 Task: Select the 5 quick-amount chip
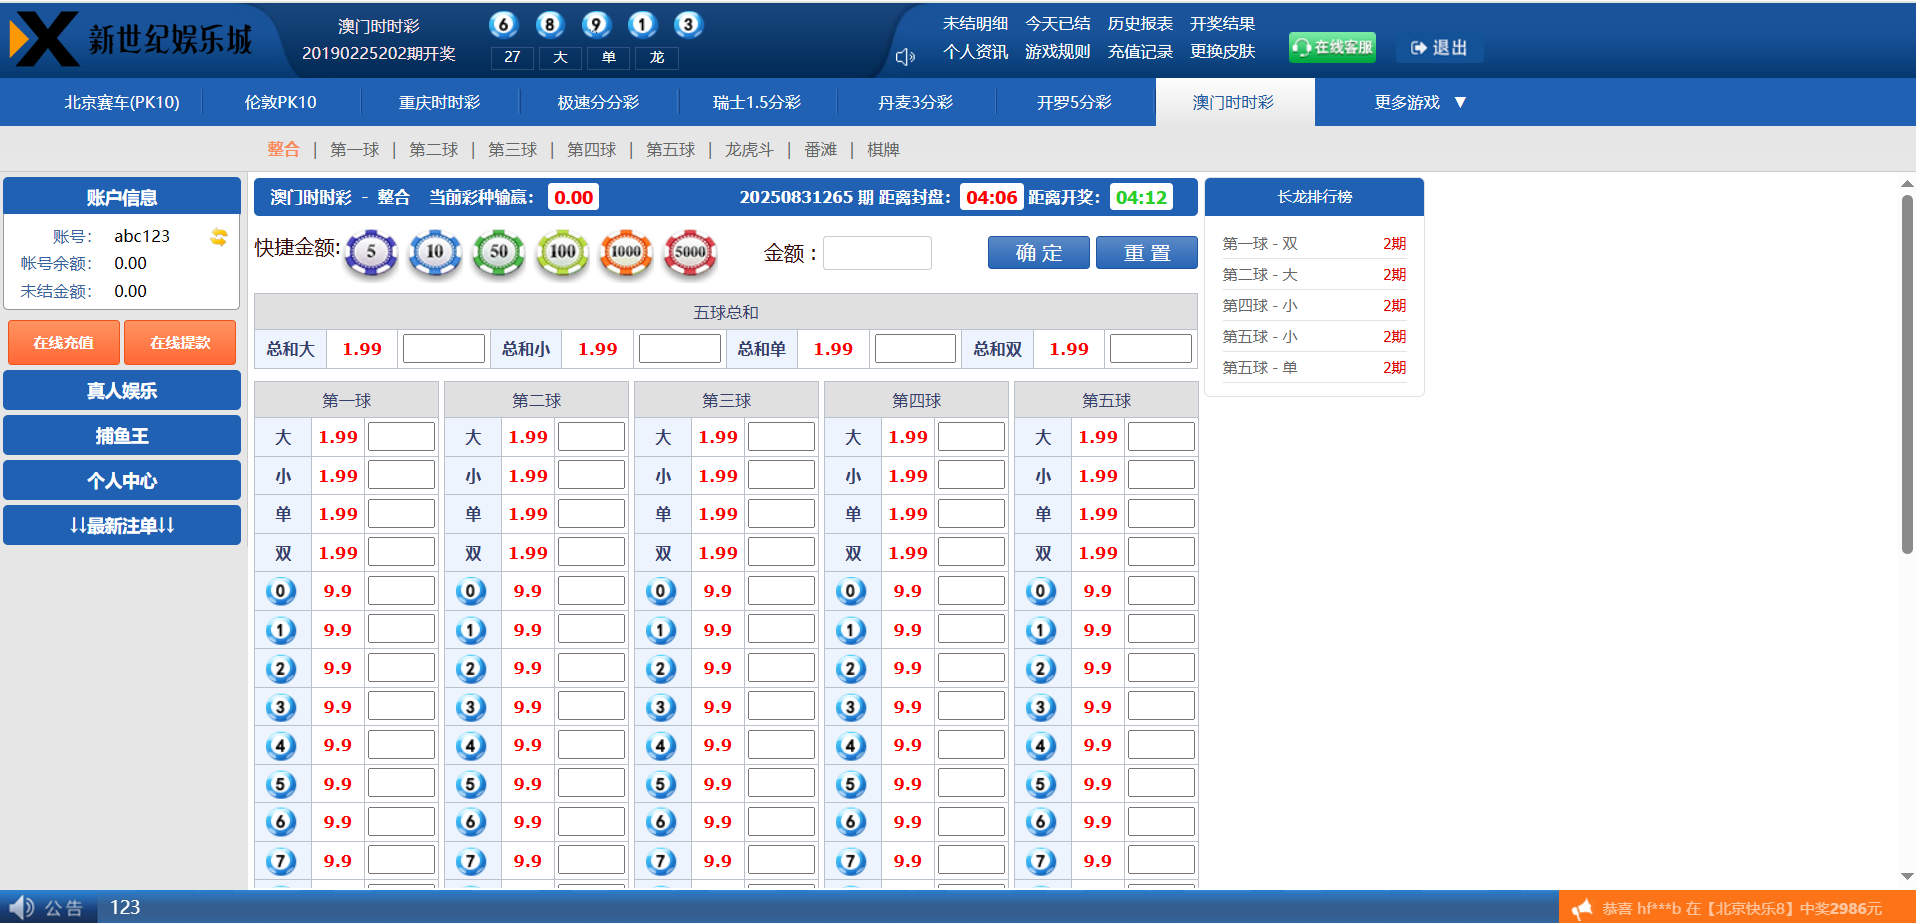pyautogui.click(x=371, y=252)
